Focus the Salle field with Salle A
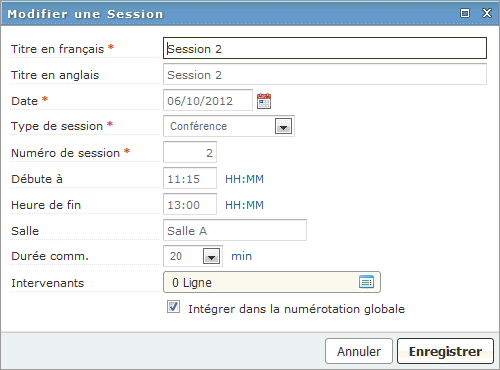 pyautogui.click(x=235, y=230)
